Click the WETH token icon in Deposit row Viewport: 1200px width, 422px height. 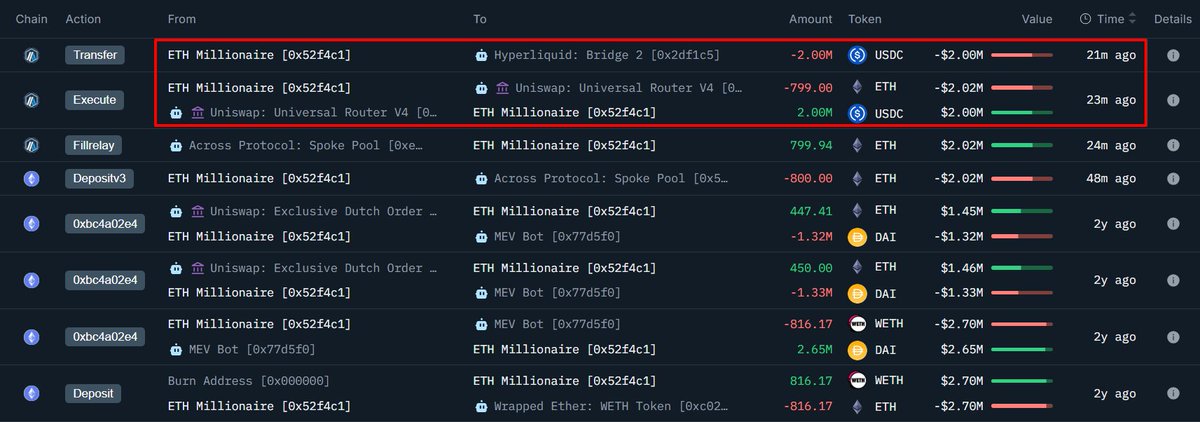856,380
